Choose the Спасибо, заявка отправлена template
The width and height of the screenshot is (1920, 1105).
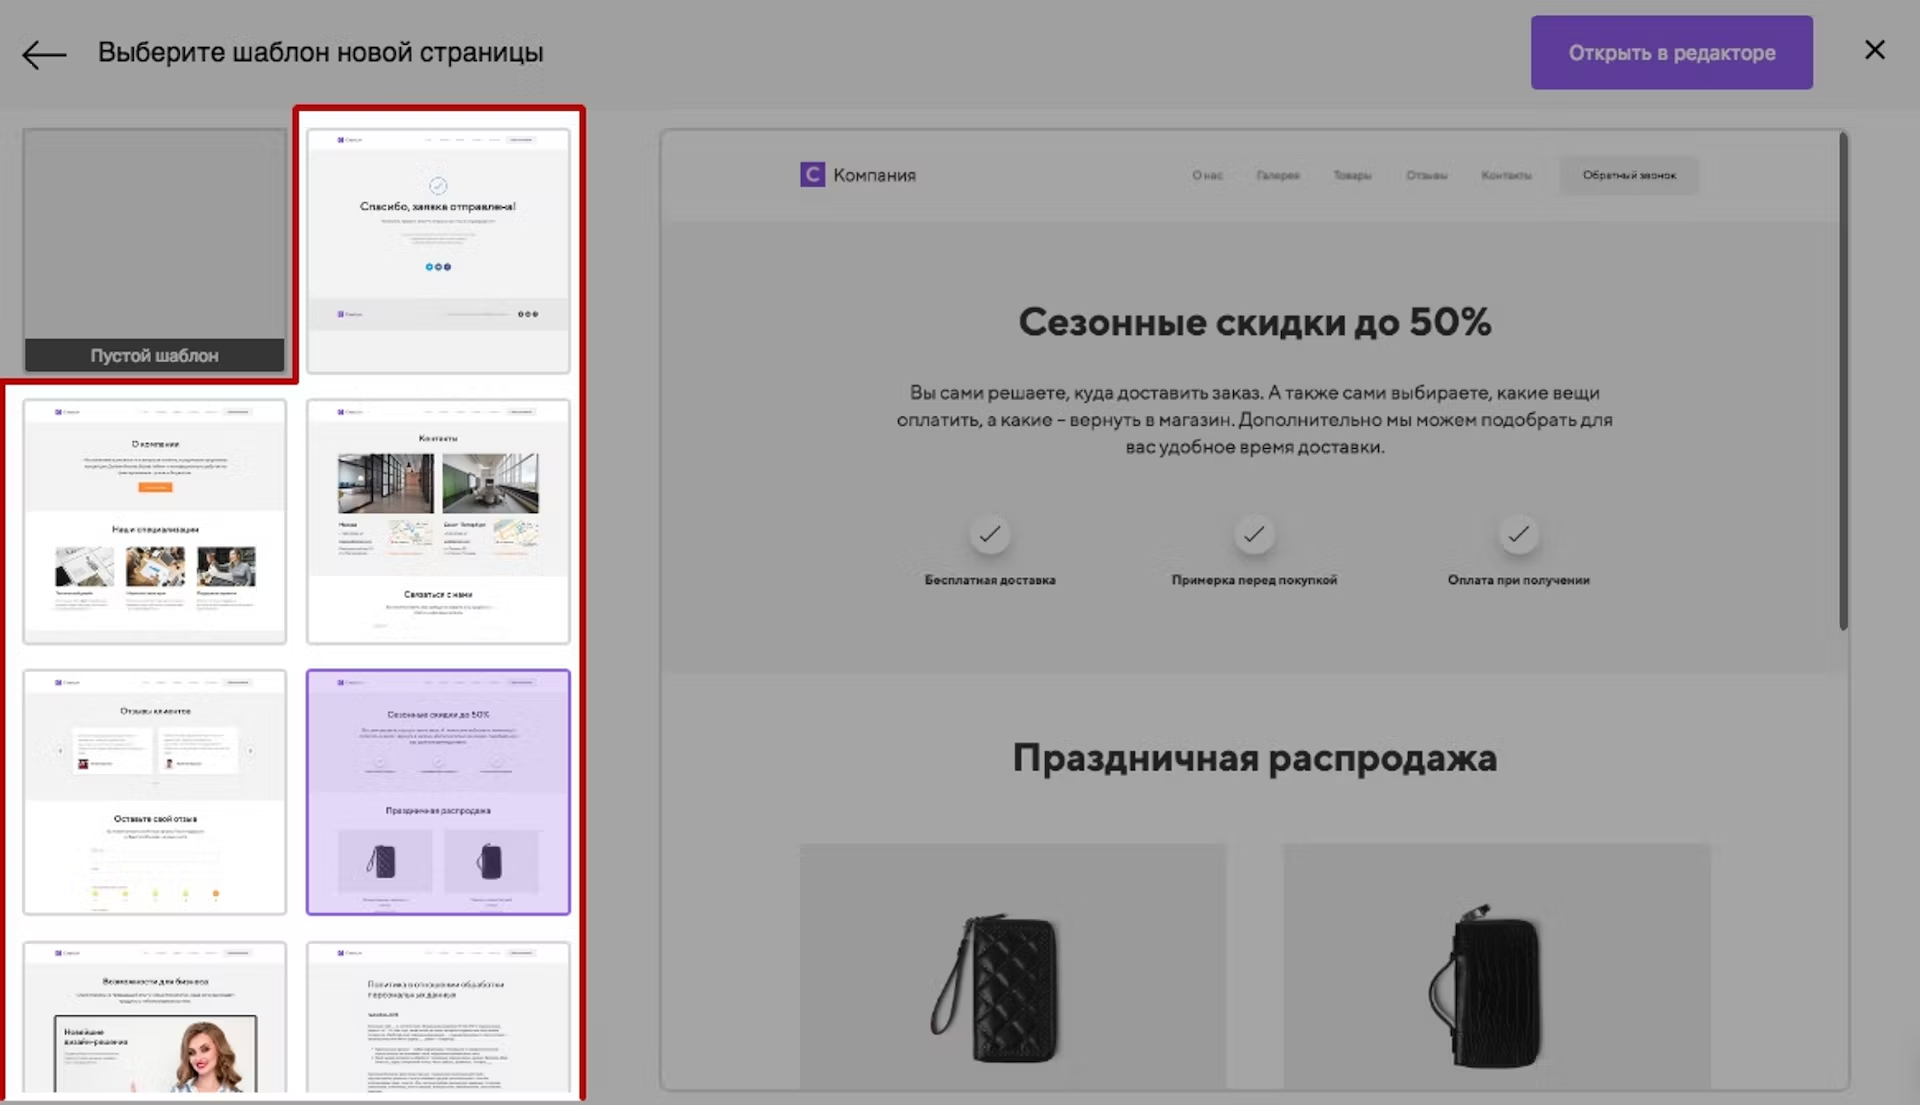(438, 250)
